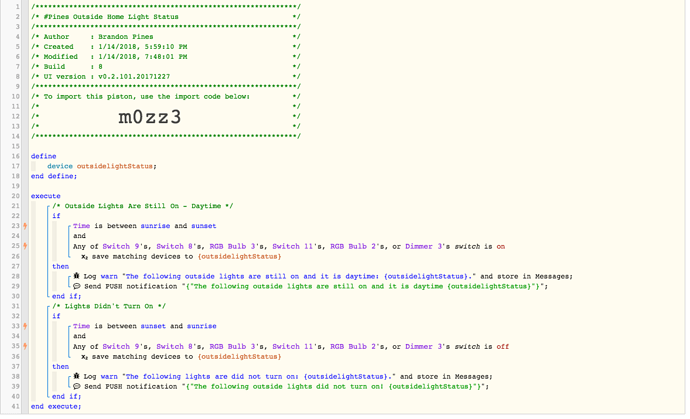Click the variable x icon on line 26

(x=84, y=257)
